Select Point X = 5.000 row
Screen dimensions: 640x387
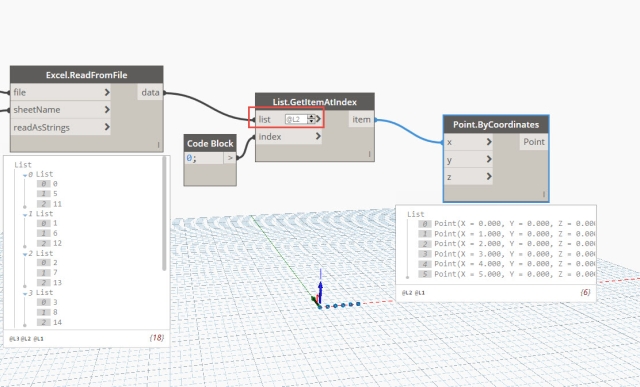tap(506, 274)
